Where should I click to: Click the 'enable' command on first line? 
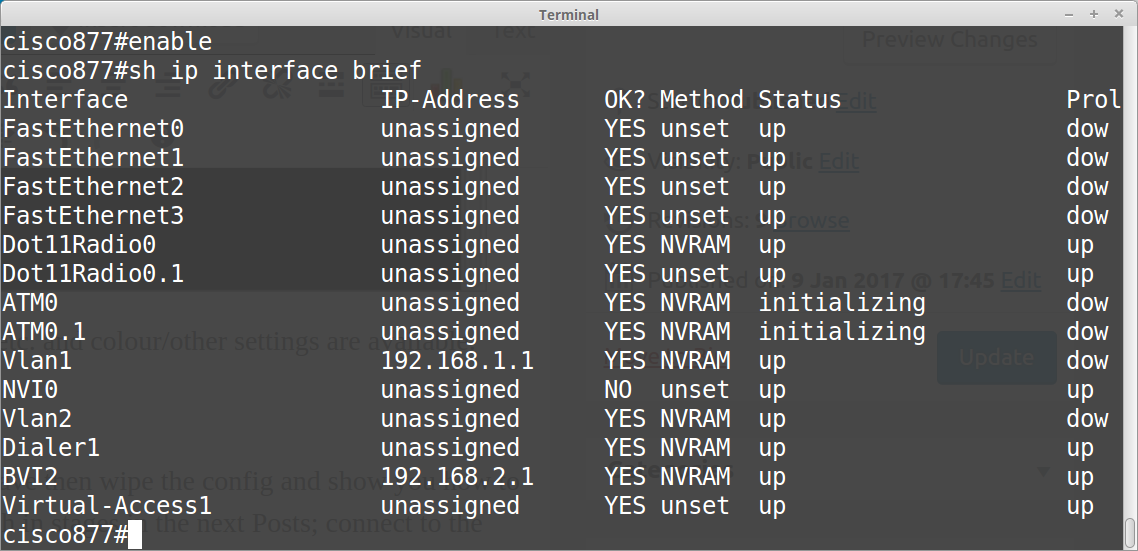[x=170, y=42]
